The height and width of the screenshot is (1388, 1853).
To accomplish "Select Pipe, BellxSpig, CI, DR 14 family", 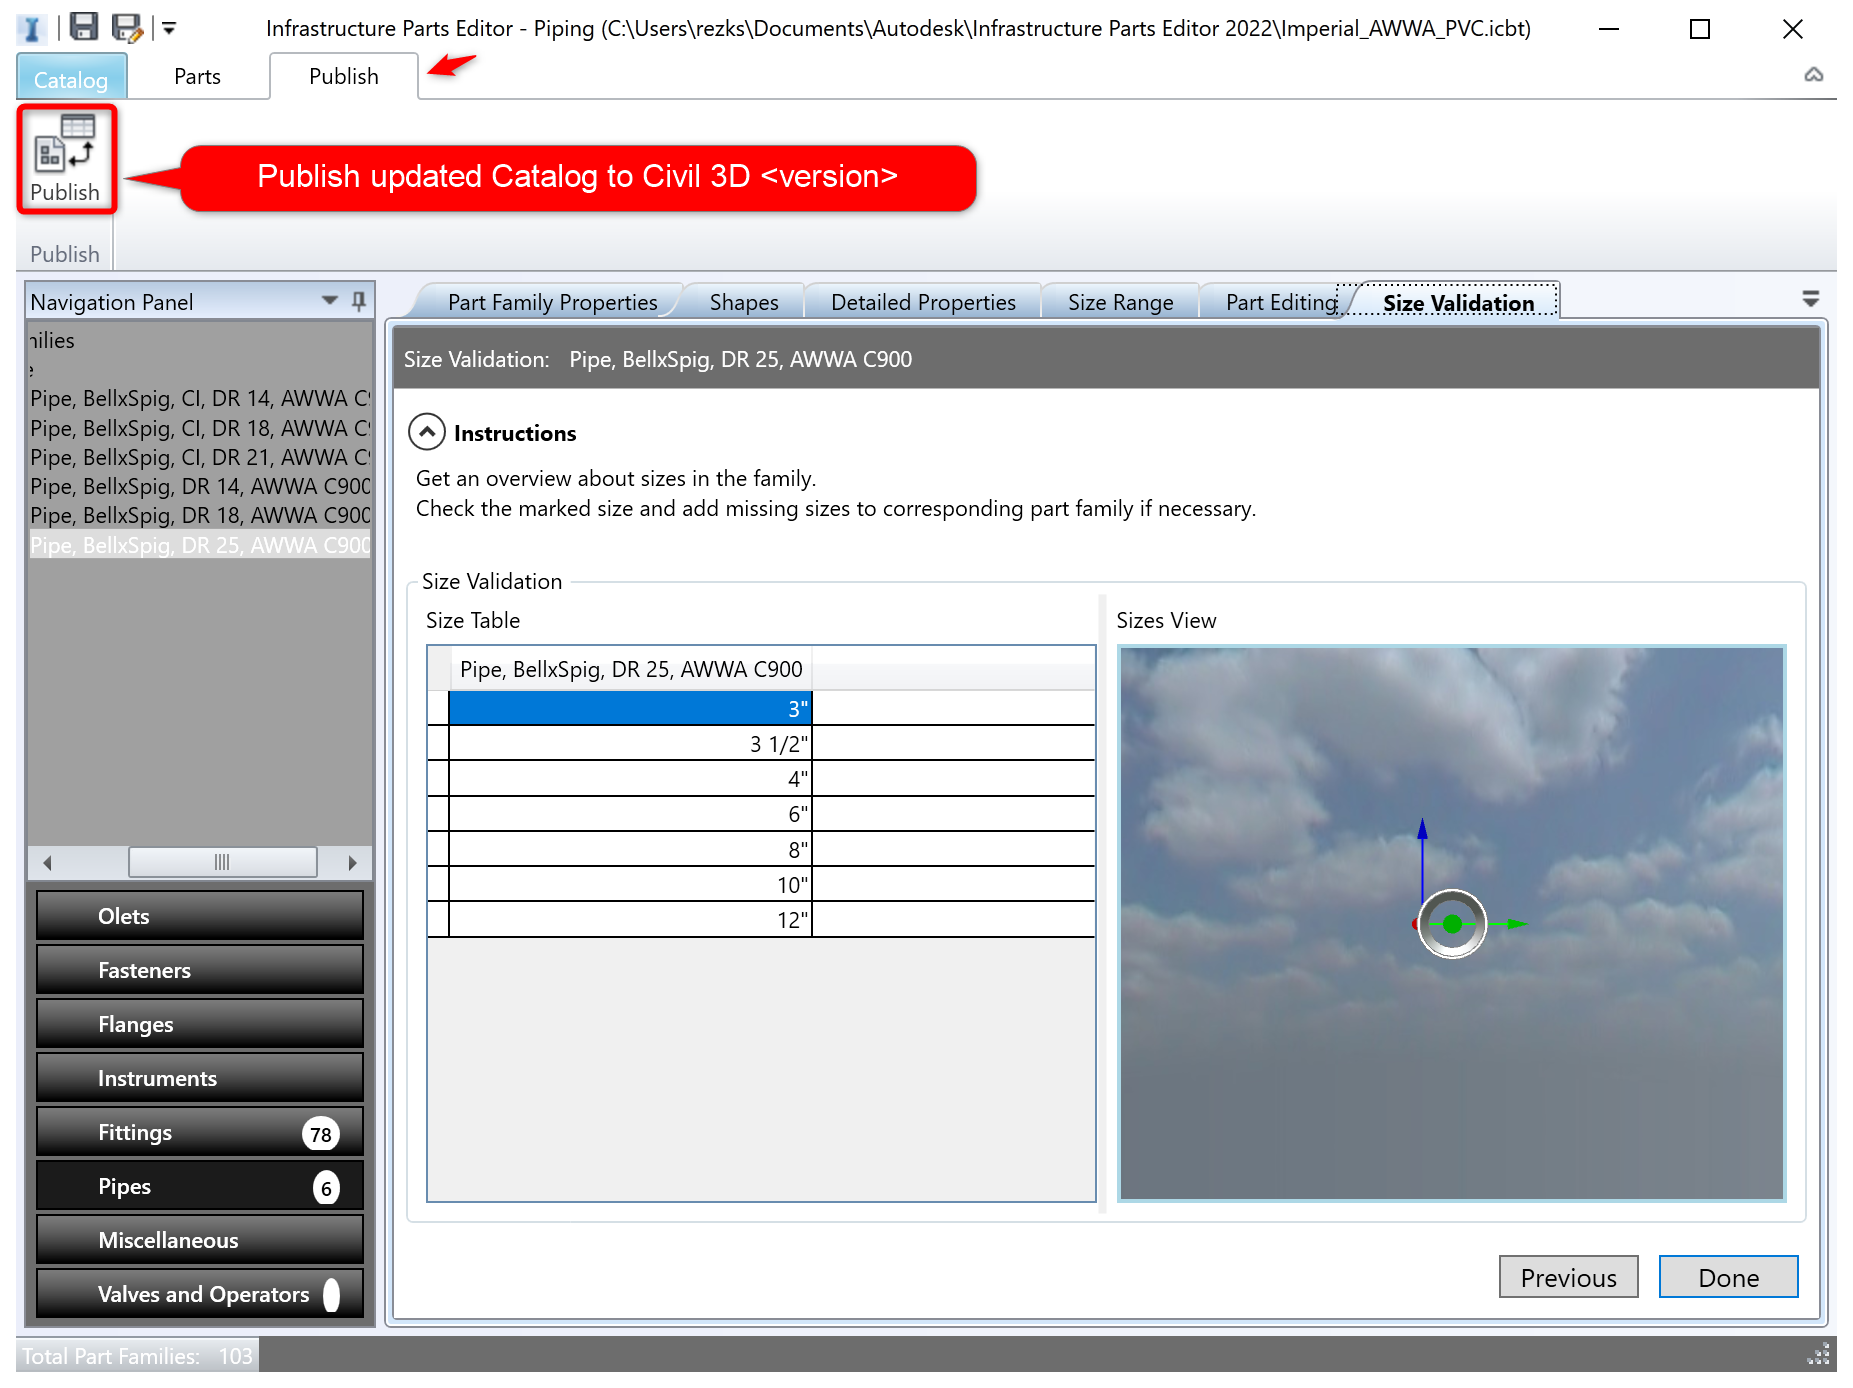I will 200,399.
